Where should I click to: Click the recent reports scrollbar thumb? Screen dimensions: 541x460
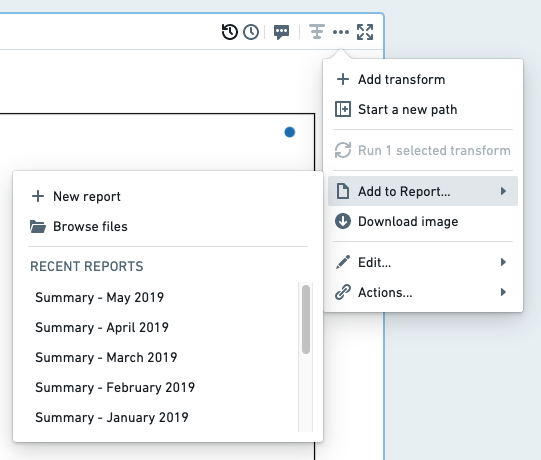pyautogui.click(x=306, y=319)
